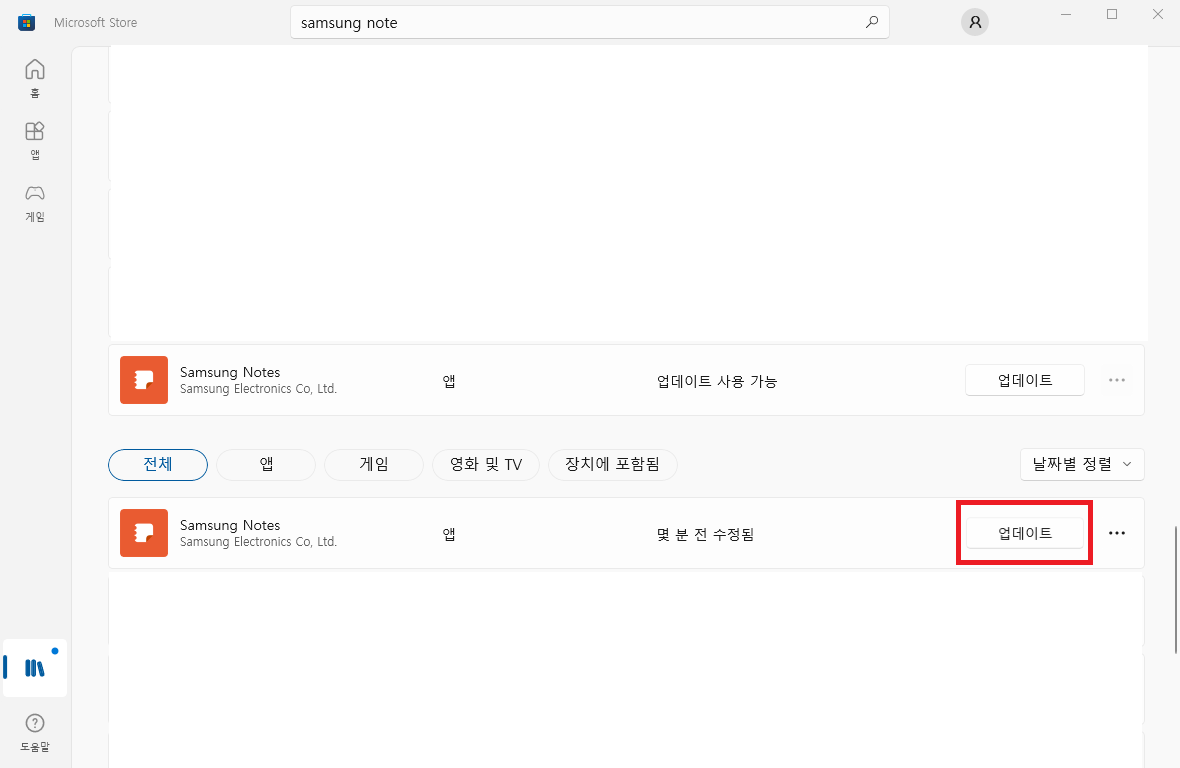Click the vertical scrollbar thumb
1180x768 pixels.
click(x=1175, y=590)
